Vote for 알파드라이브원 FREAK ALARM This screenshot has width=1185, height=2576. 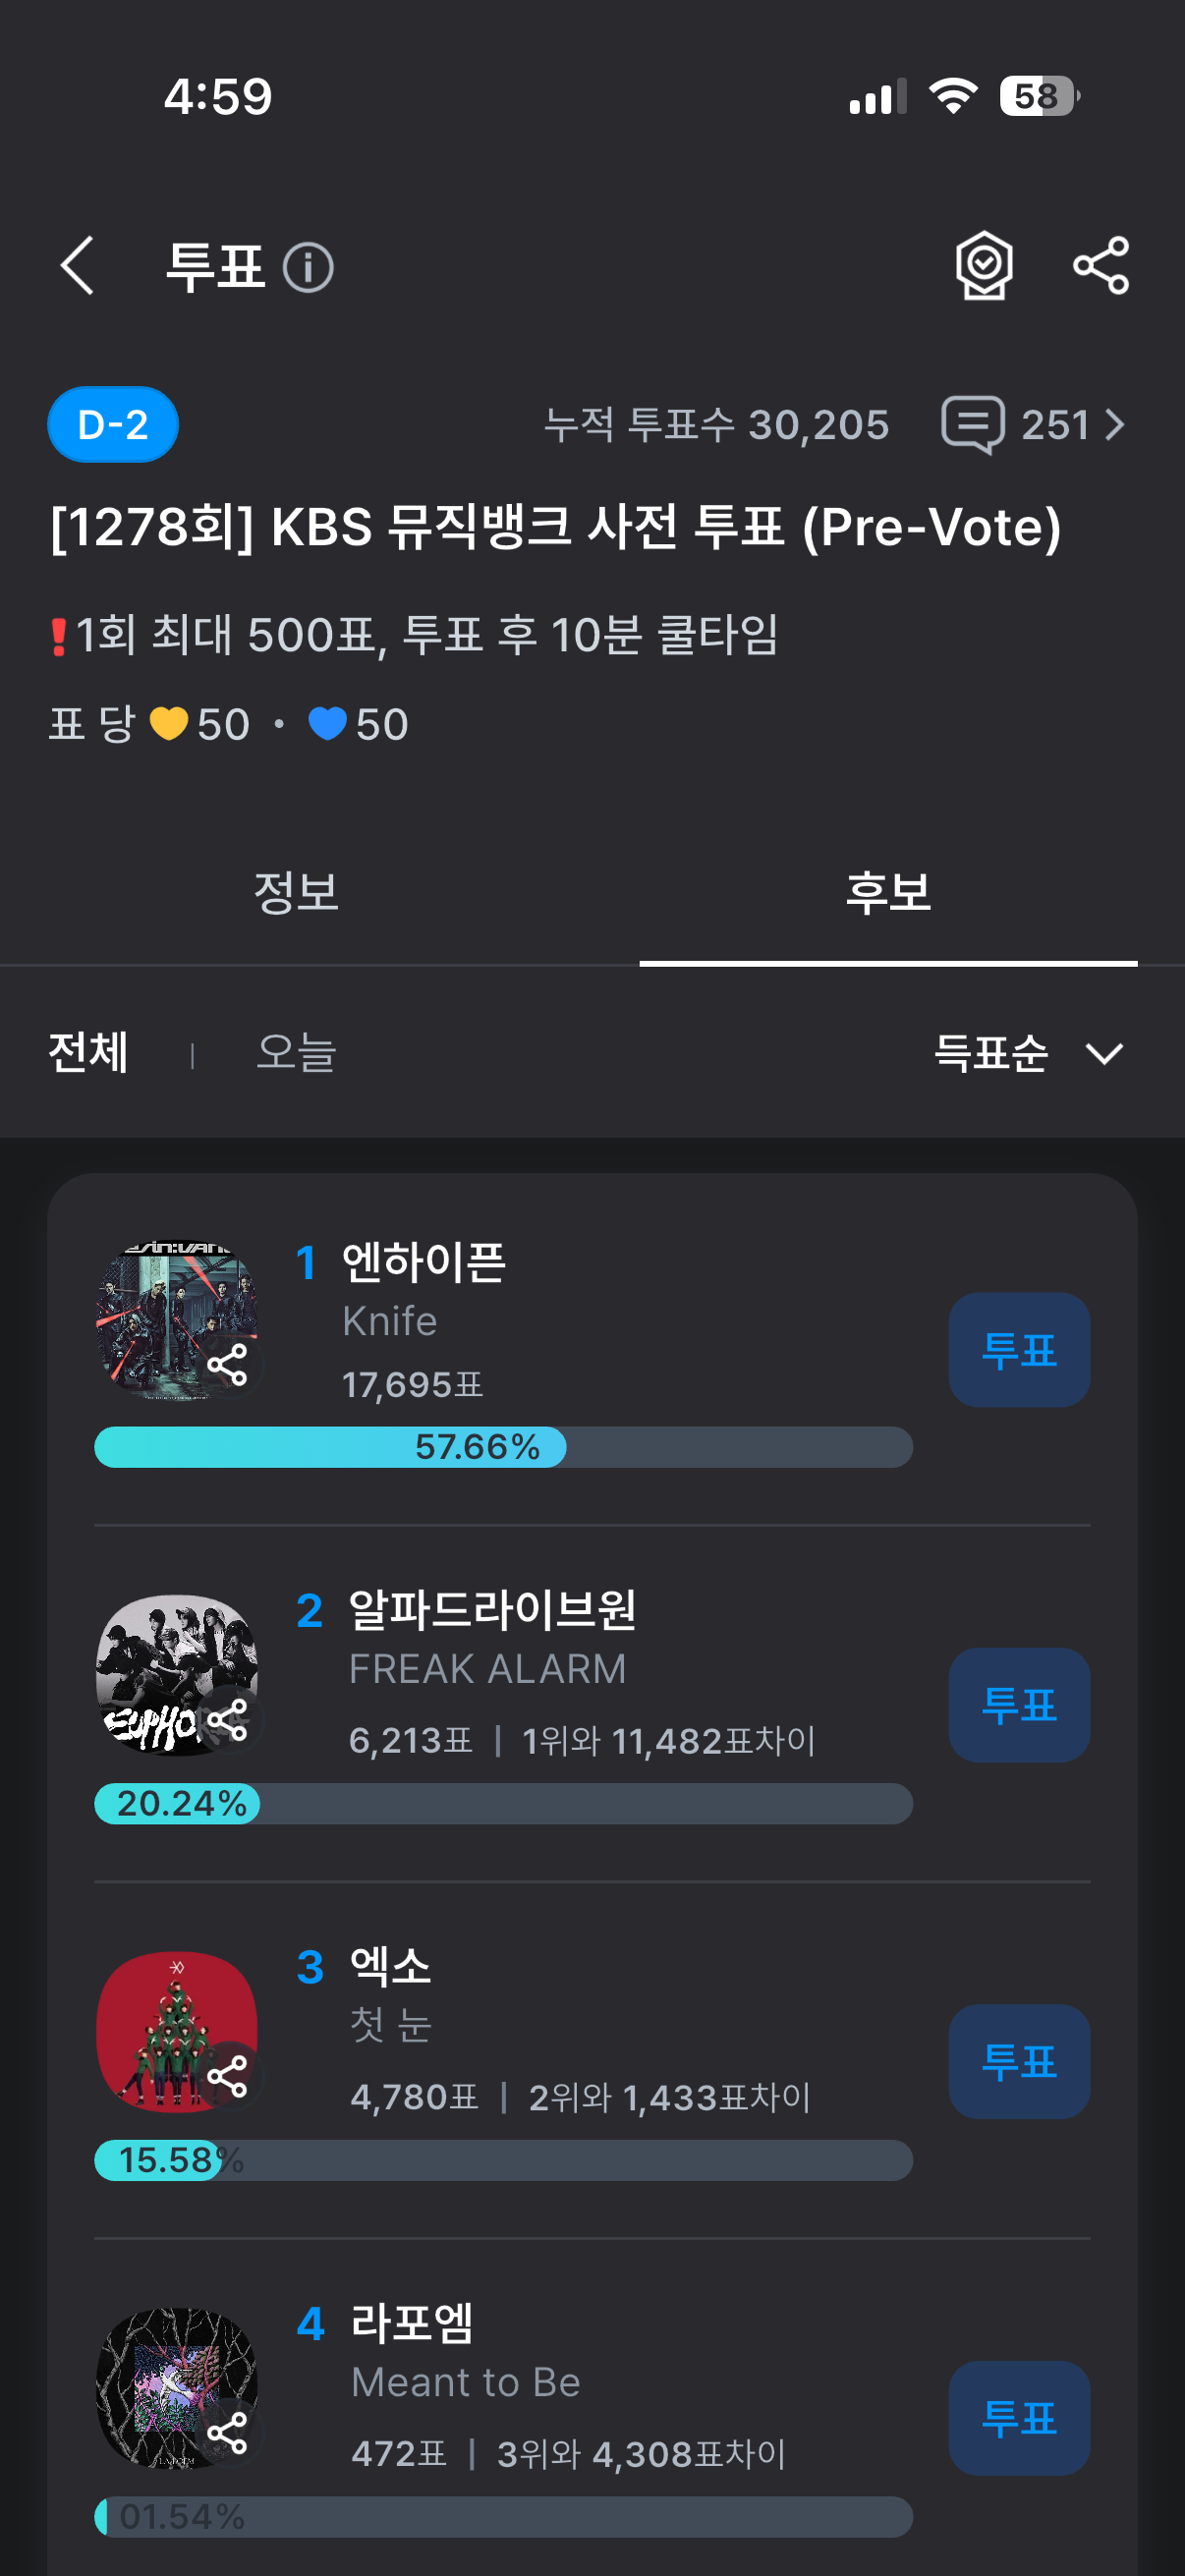click(1018, 1705)
